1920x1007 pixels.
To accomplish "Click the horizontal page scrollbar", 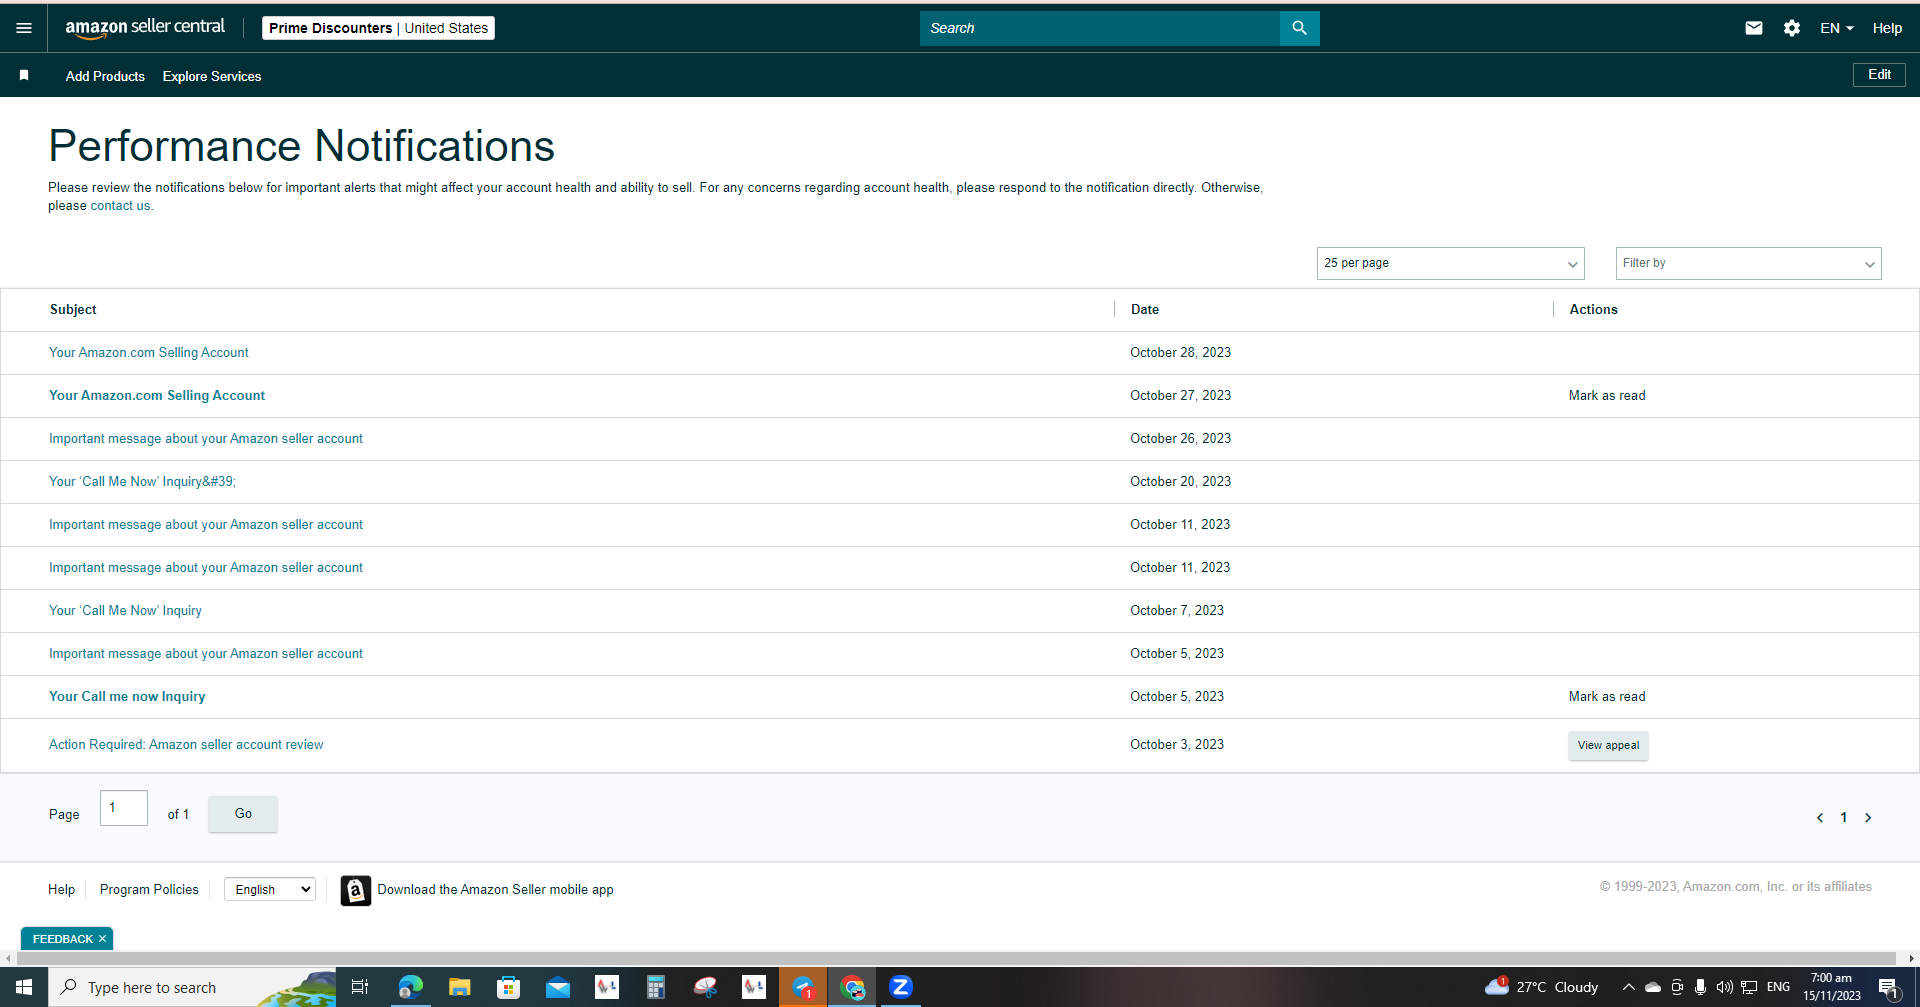I will coord(955,958).
